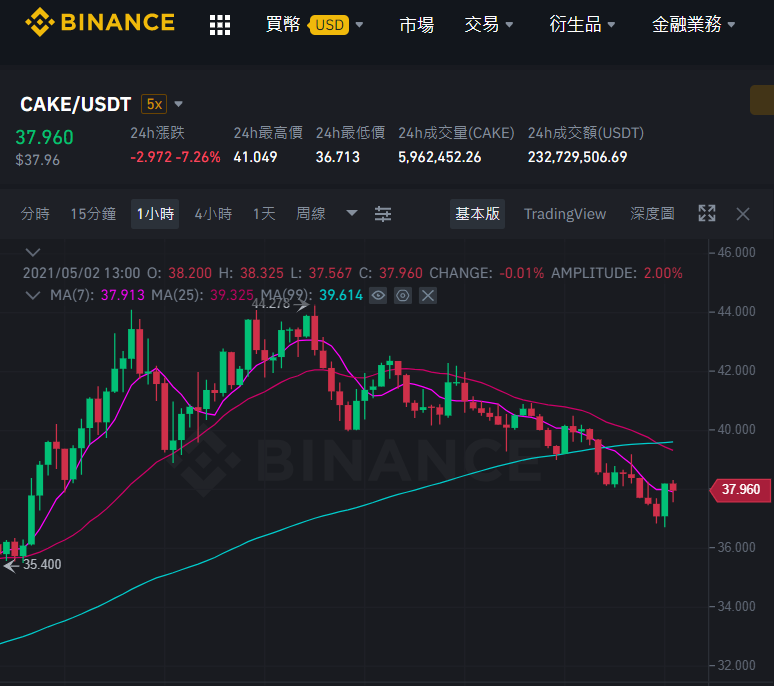Click the 5x margin leverage badge
This screenshot has height=686, width=774.
coord(154,104)
